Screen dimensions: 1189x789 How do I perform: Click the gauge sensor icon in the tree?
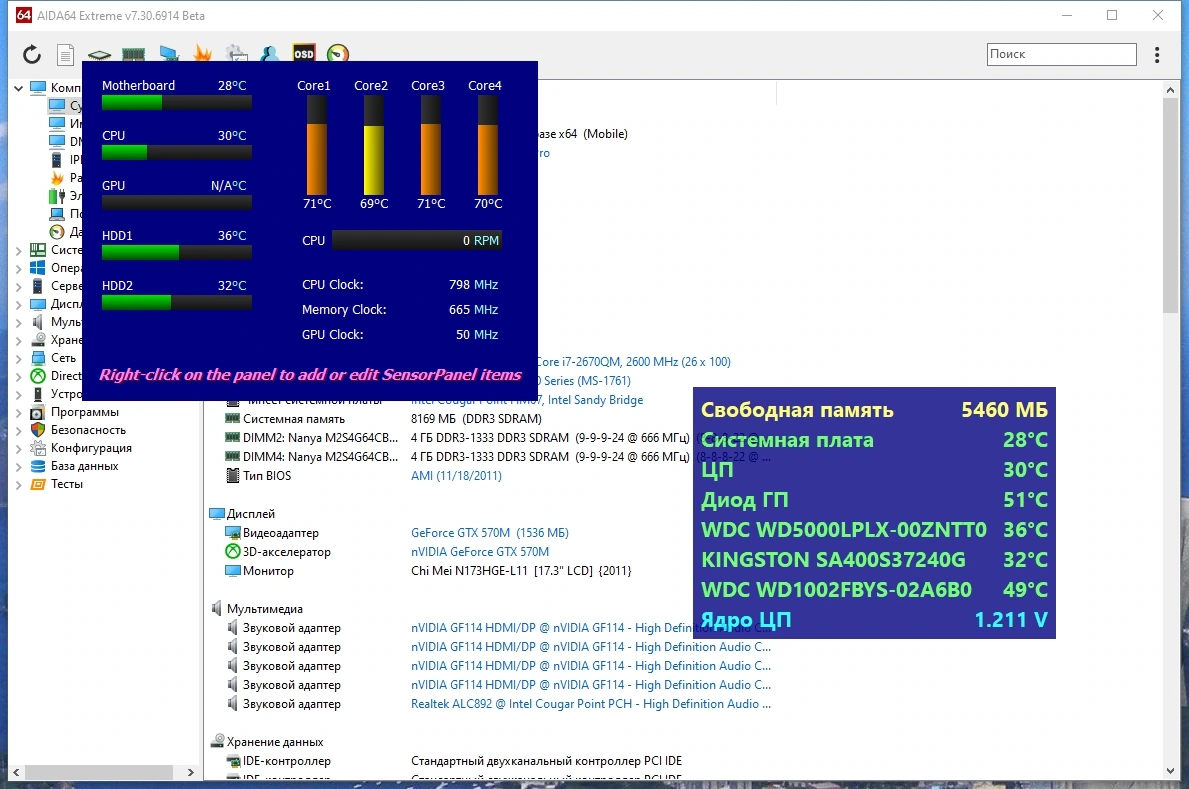(57, 232)
